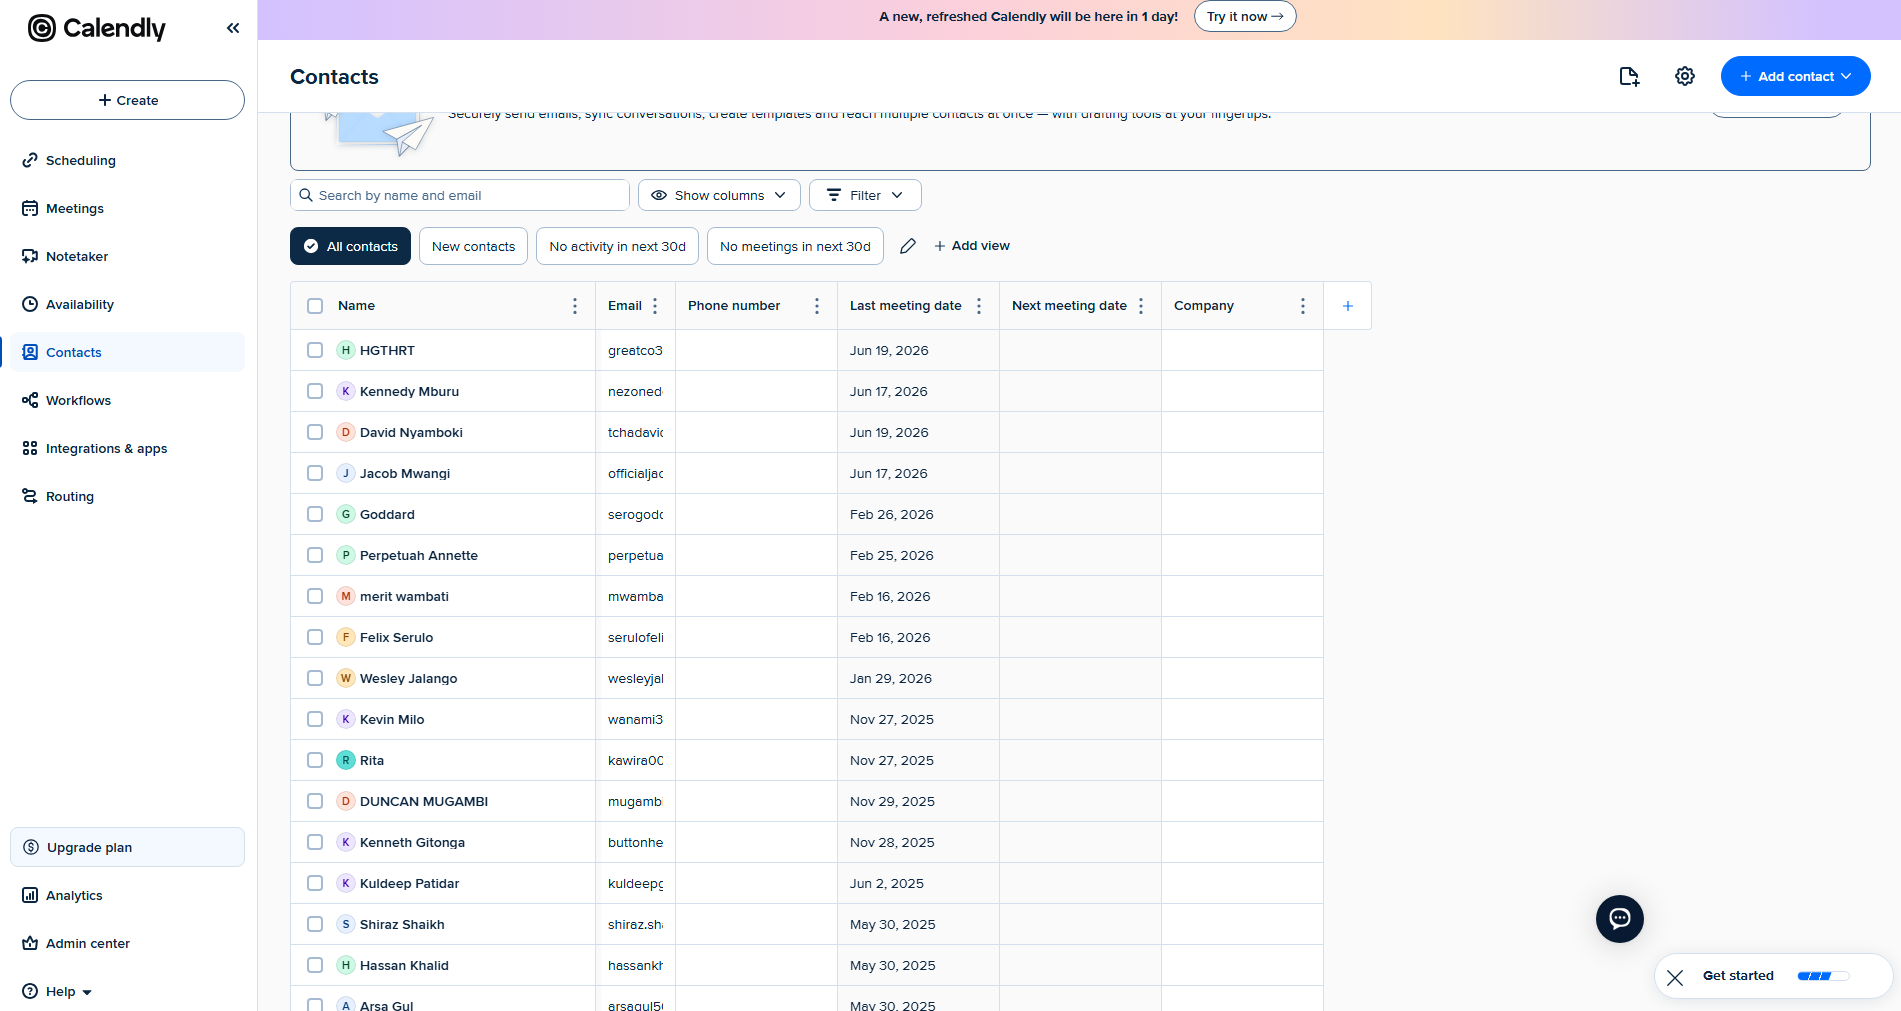
Task: Check the Goddard row checkbox
Action: pos(315,514)
